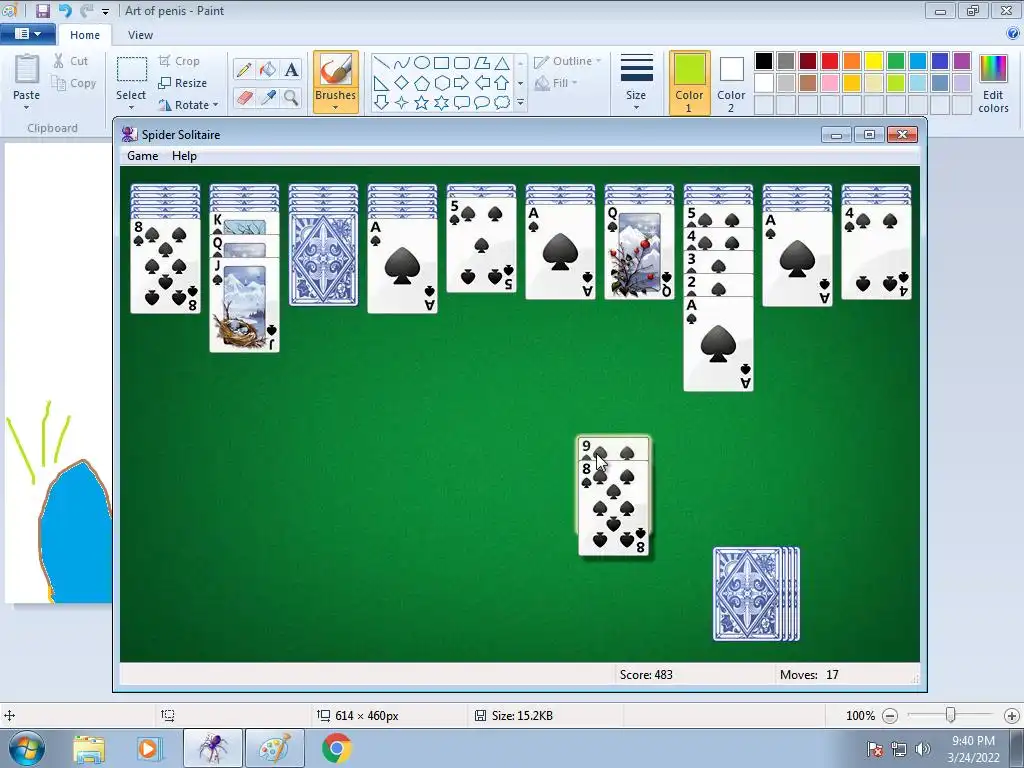Screen dimensions: 1024x768
Task: Select the Color 1 button
Action: click(x=689, y=83)
